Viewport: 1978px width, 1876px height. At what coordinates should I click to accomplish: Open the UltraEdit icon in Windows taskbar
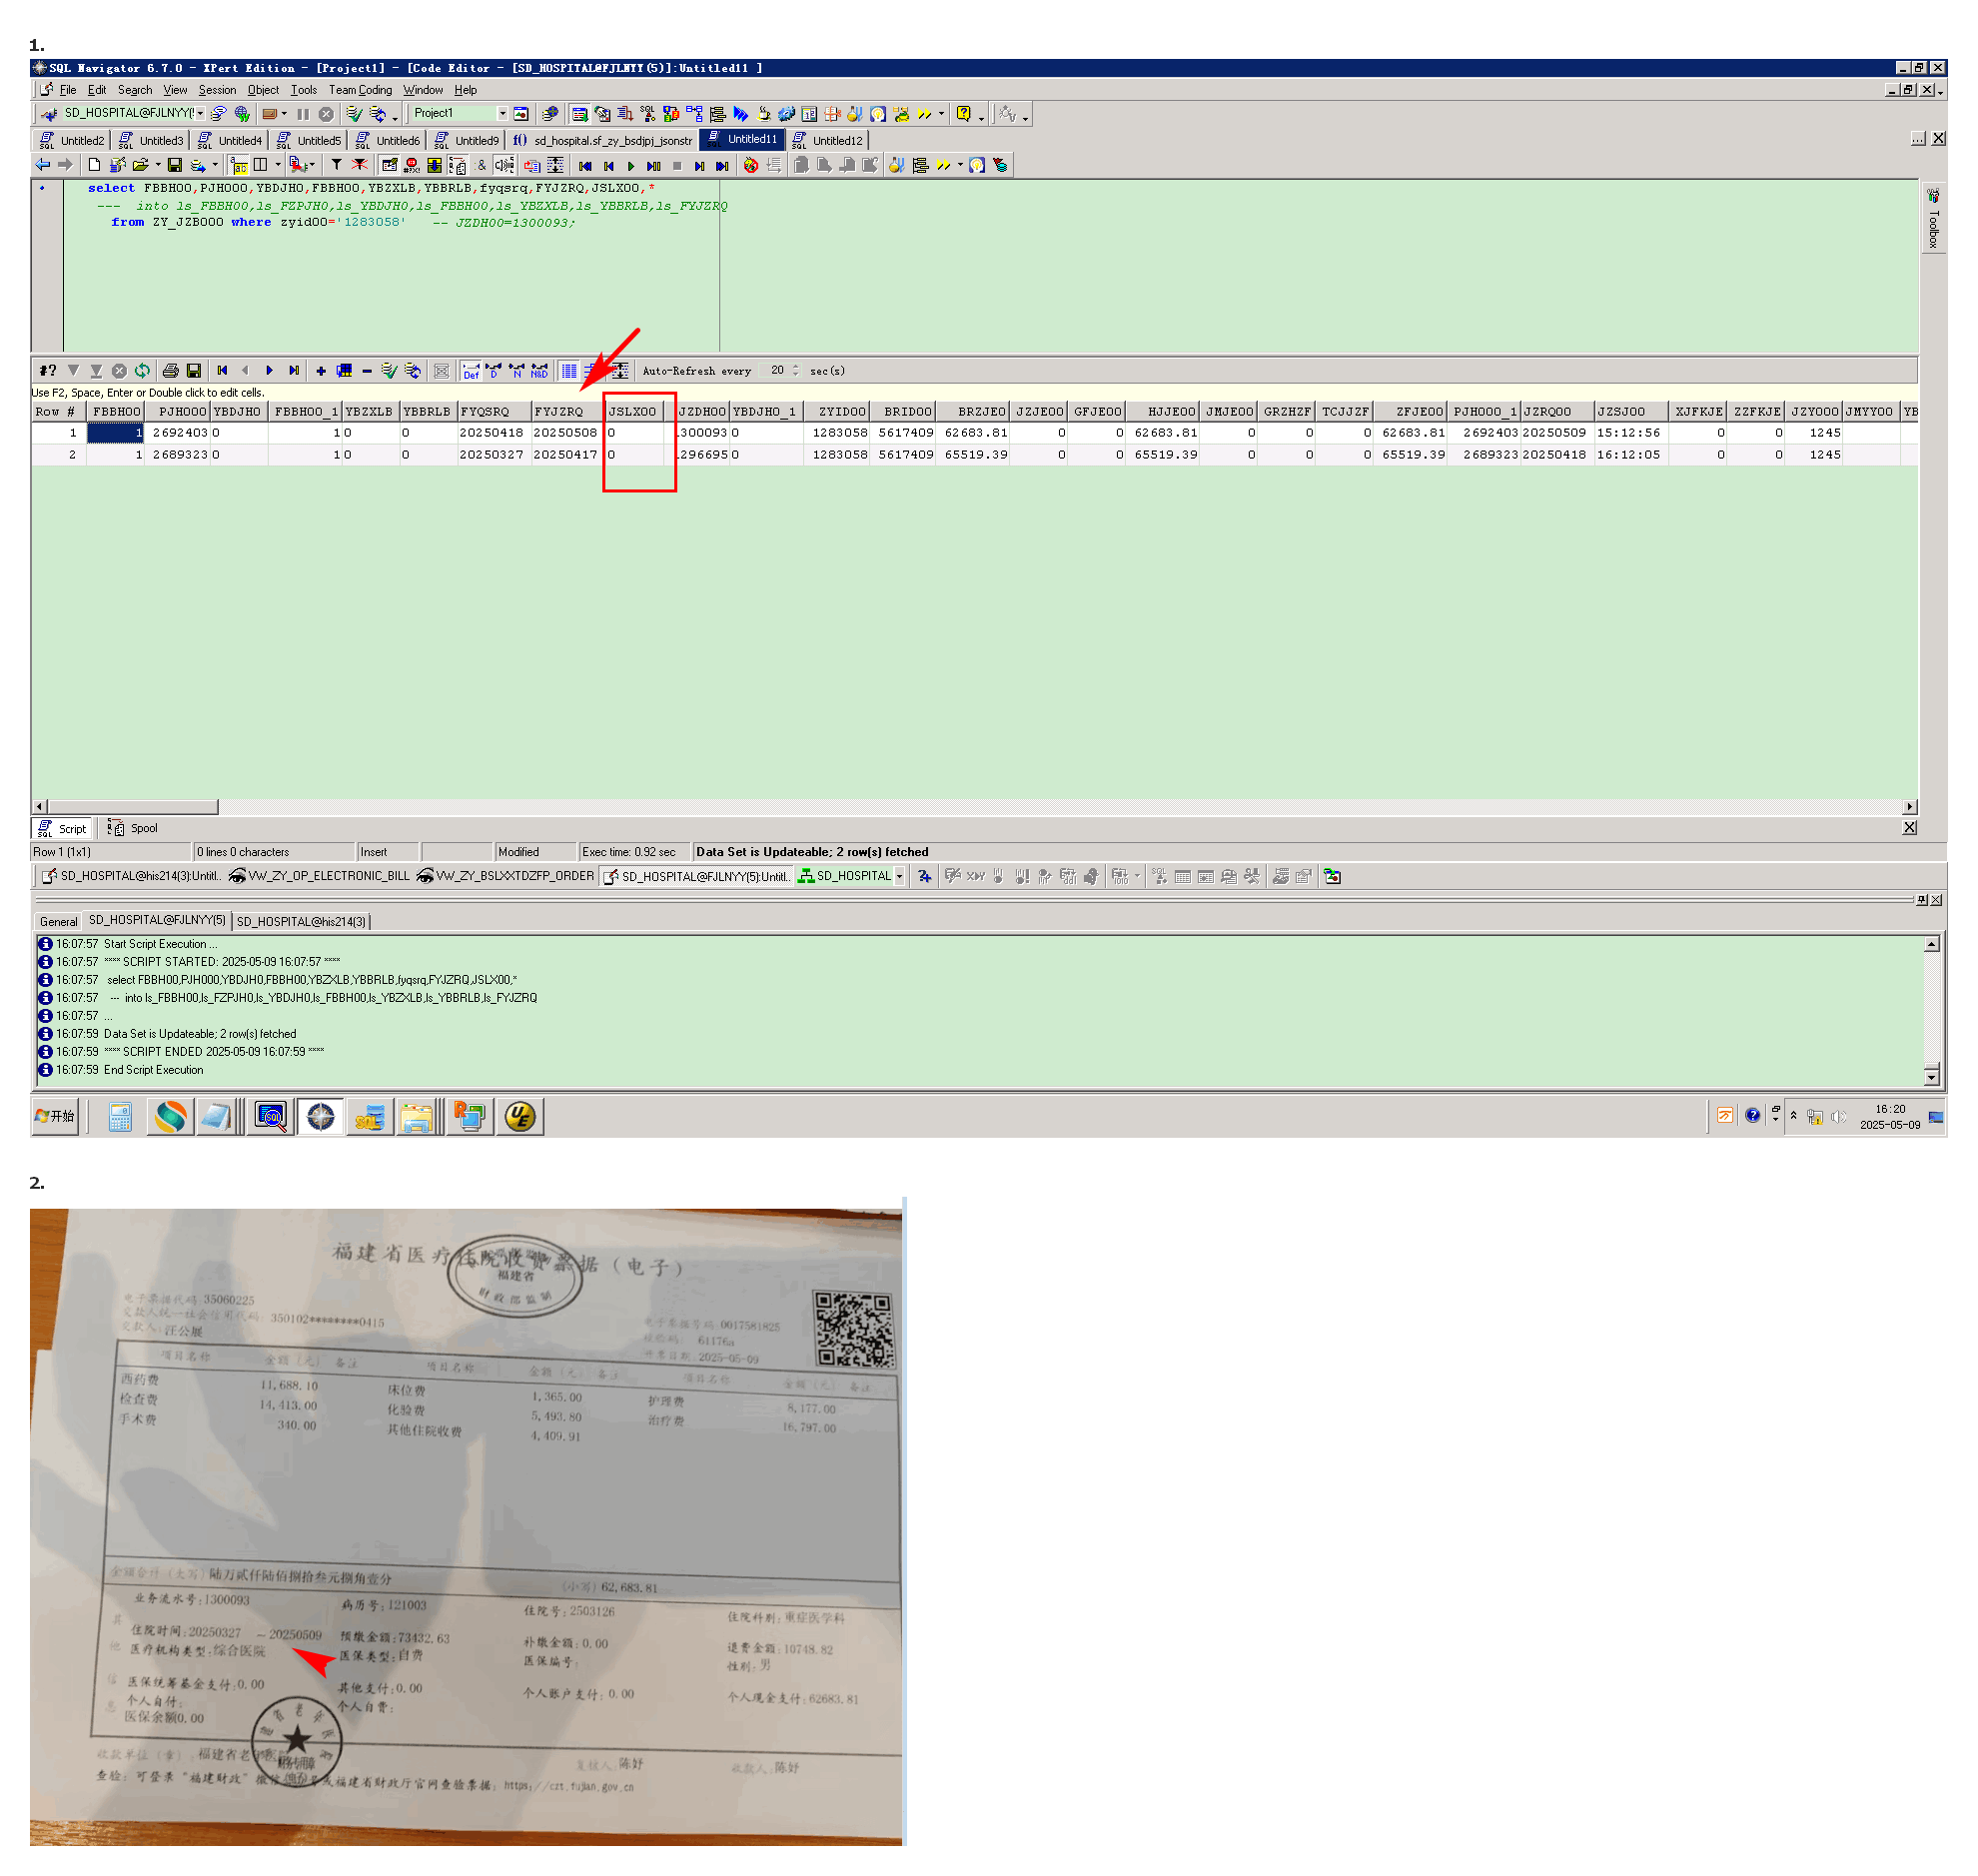(520, 1117)
